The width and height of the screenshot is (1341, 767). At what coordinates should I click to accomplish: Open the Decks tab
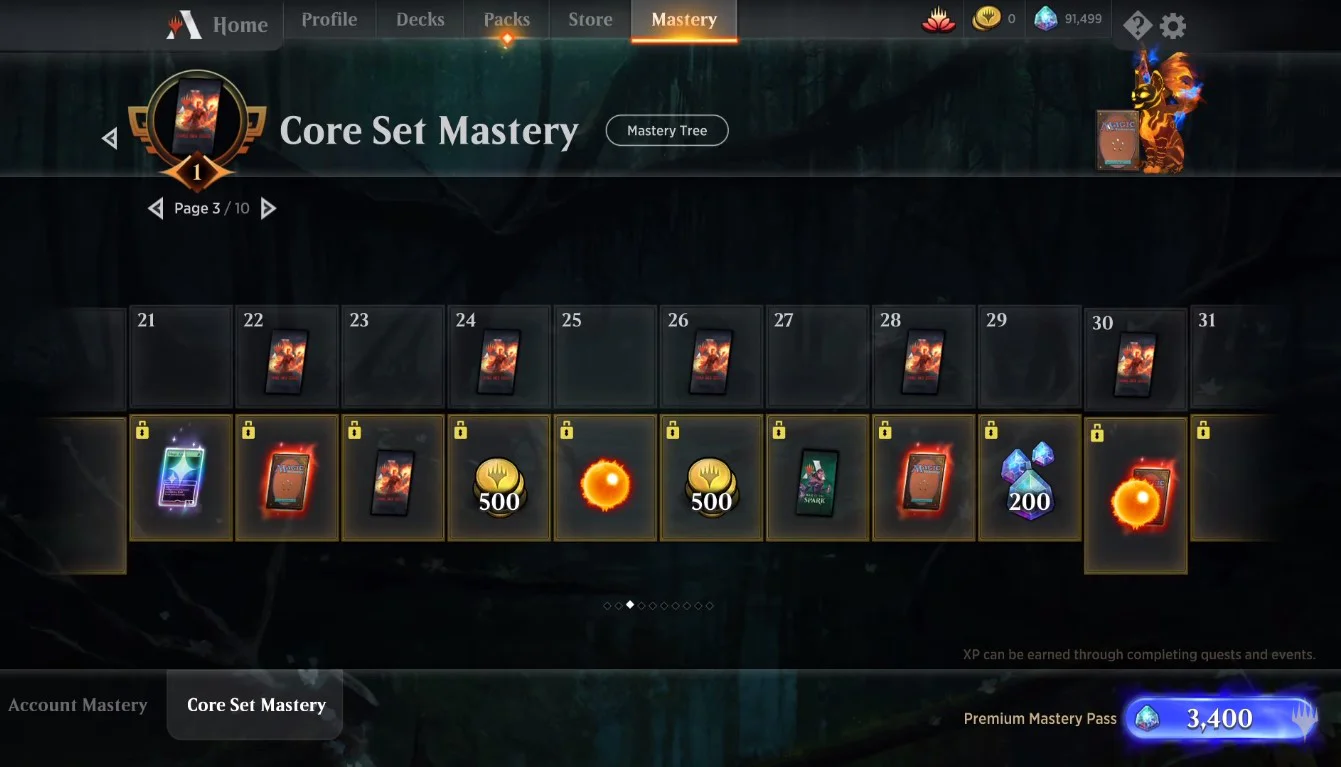[x=420, y=20]
